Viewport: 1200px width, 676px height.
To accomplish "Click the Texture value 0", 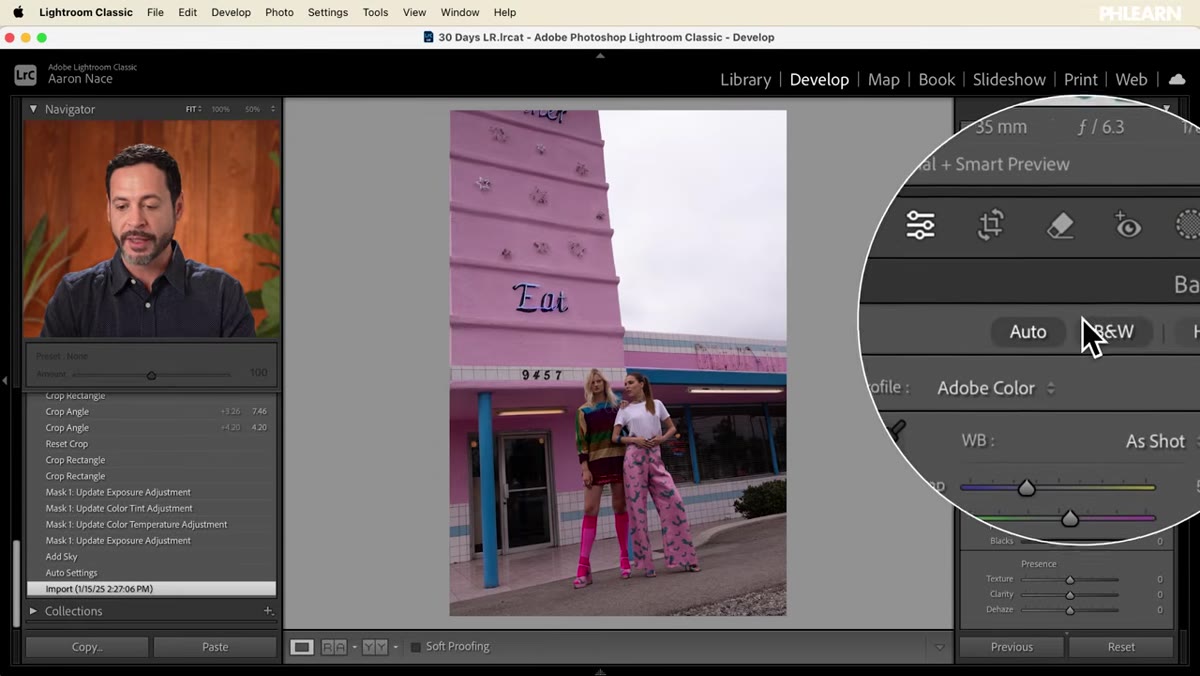I will coord(1160,579).
